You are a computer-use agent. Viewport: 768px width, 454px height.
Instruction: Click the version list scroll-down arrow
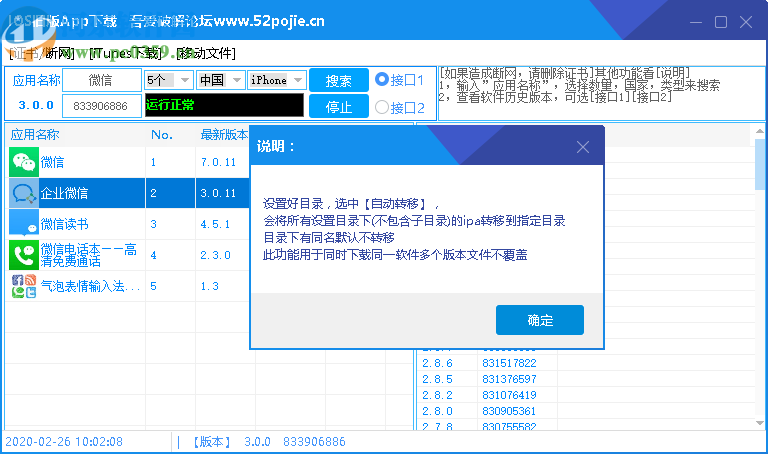pyautogui.click(x=760, y=423)
